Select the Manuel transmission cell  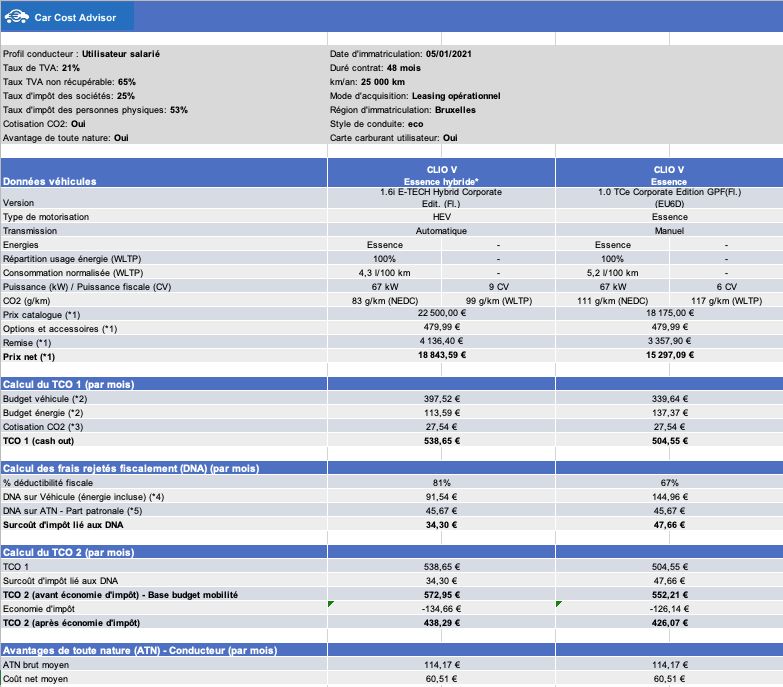(x=669, y=231)
